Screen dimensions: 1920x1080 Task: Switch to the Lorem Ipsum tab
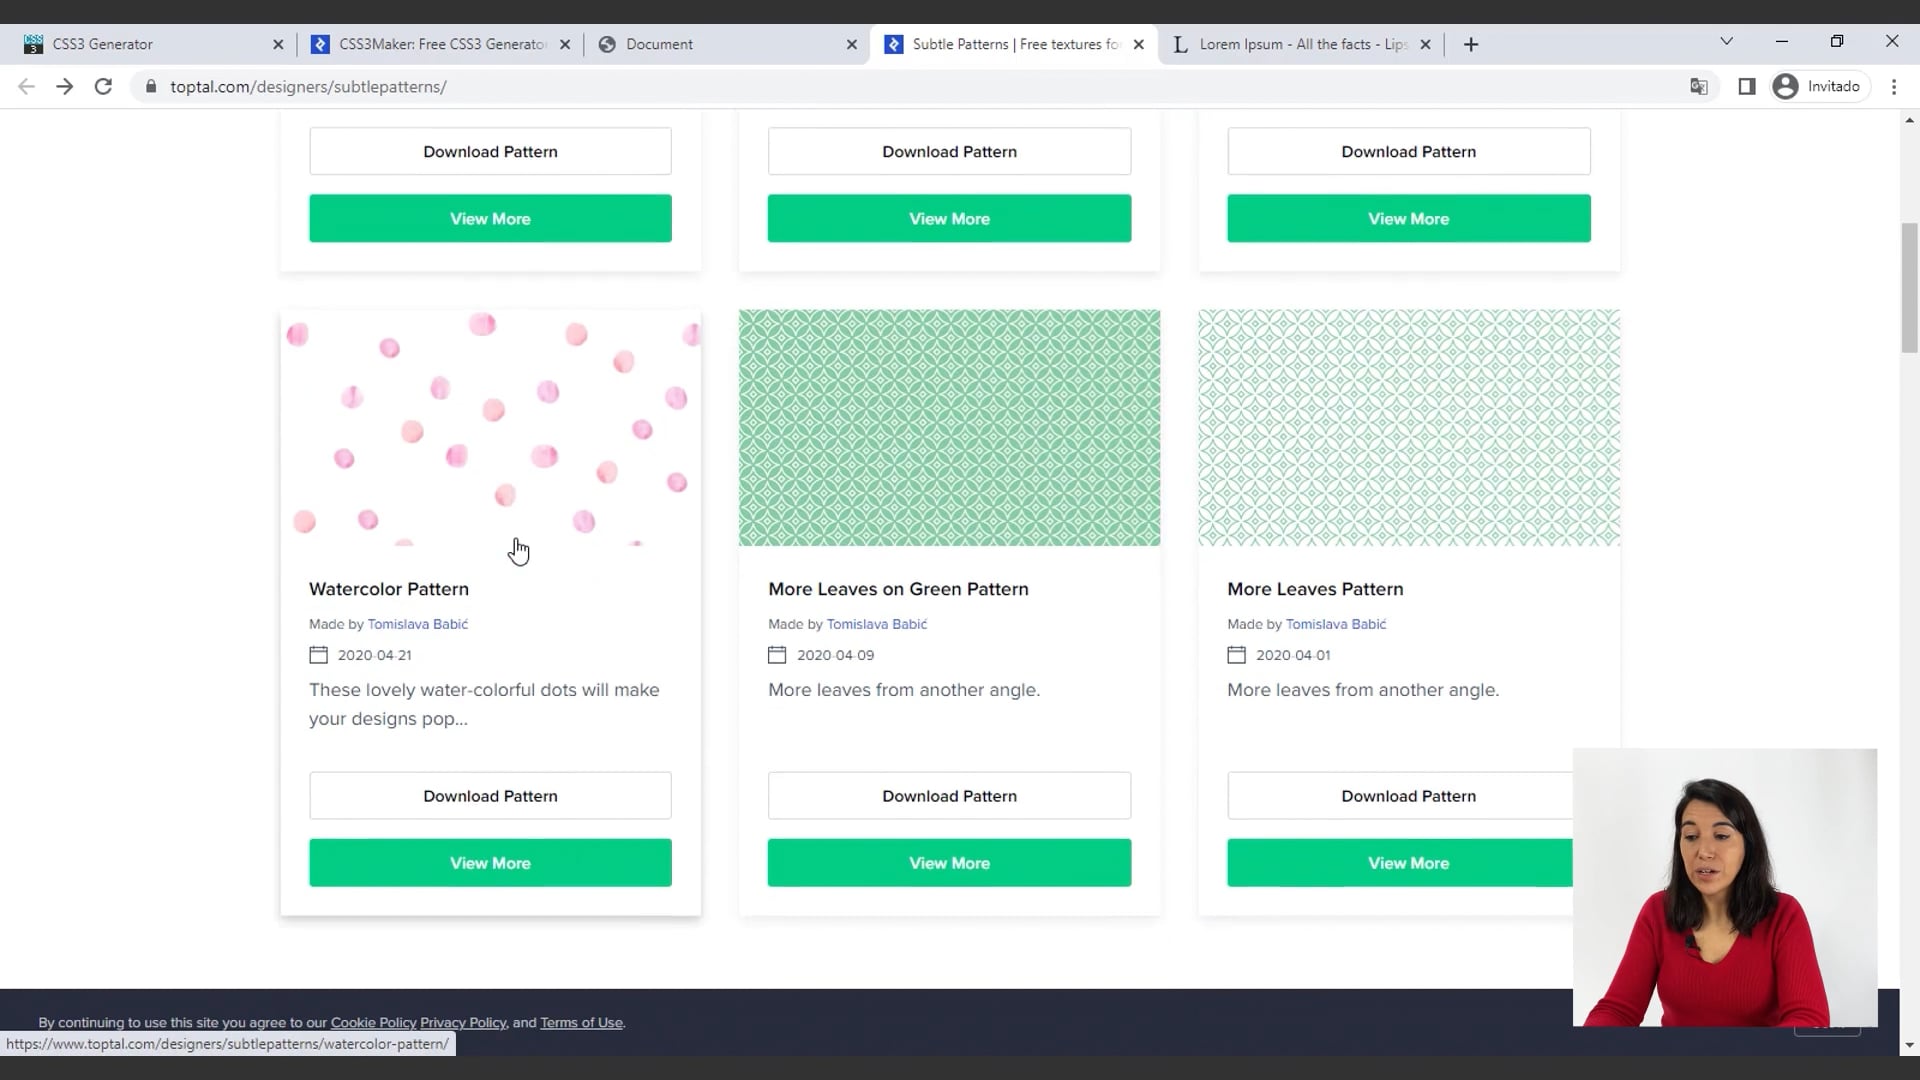coord(1290,44)
